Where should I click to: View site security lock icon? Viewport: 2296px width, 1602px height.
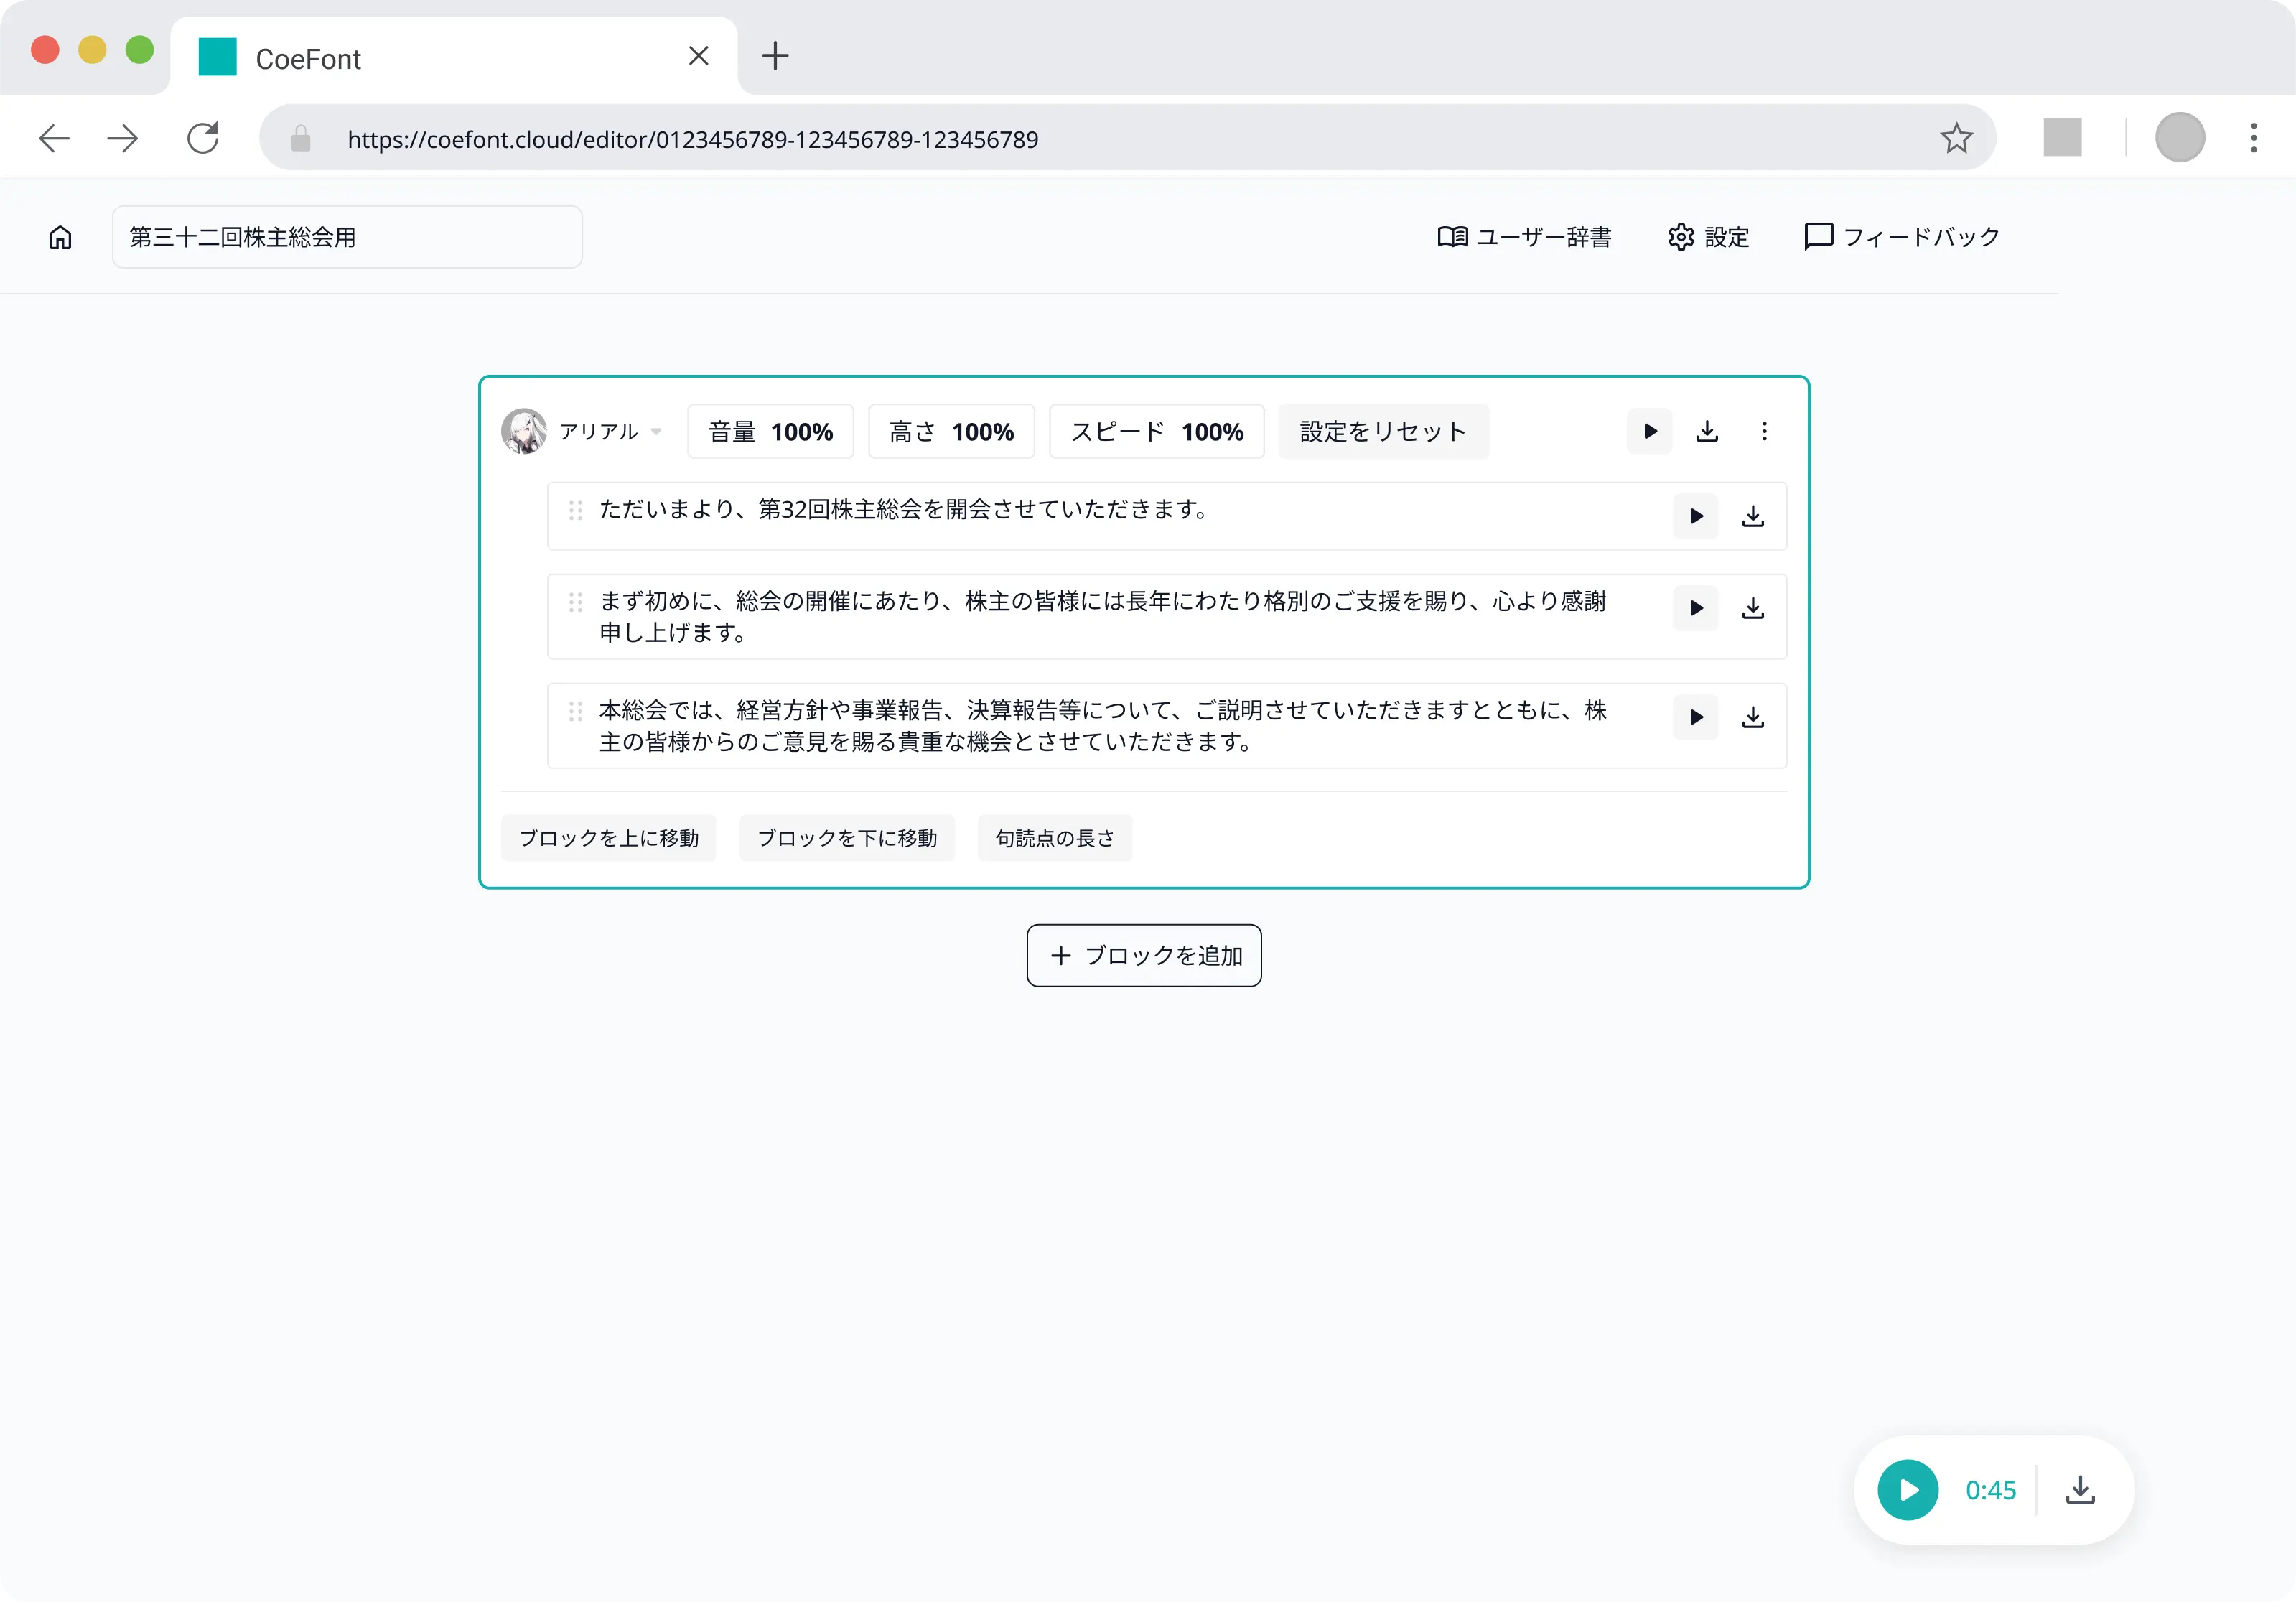pyautogui.click(x=300, y=138)
